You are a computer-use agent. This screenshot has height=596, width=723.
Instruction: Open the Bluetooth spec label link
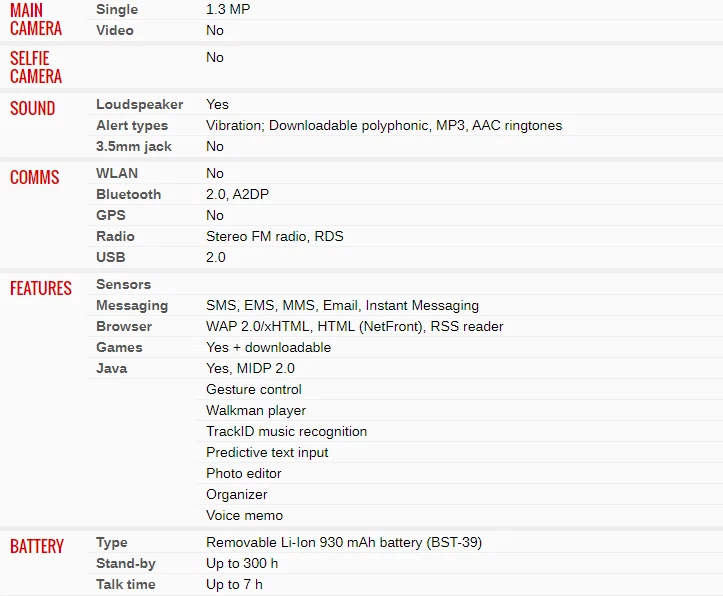pos(128,194)
